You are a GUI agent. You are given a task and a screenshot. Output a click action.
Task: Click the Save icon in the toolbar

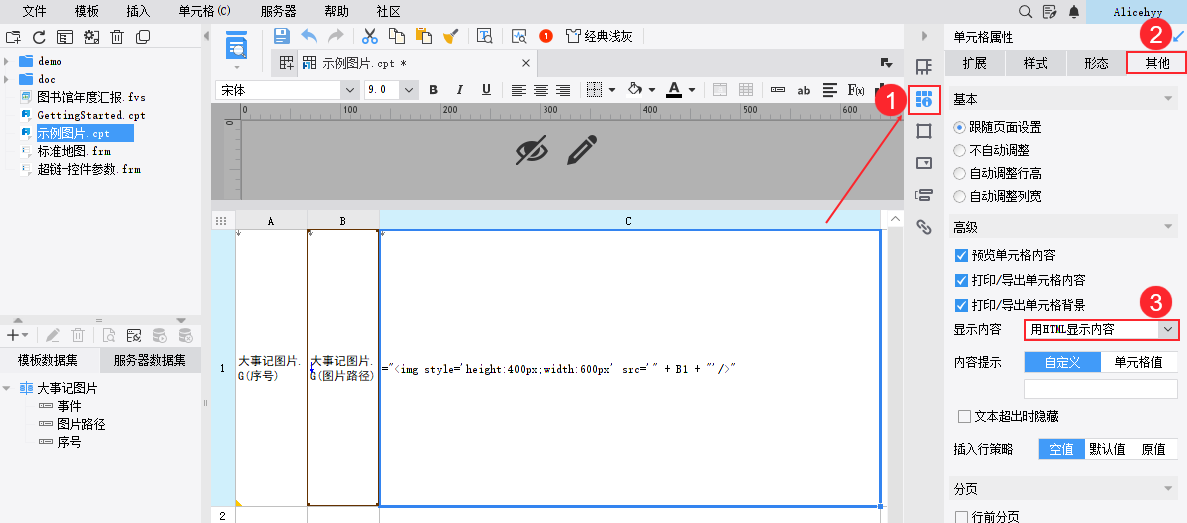282,36
